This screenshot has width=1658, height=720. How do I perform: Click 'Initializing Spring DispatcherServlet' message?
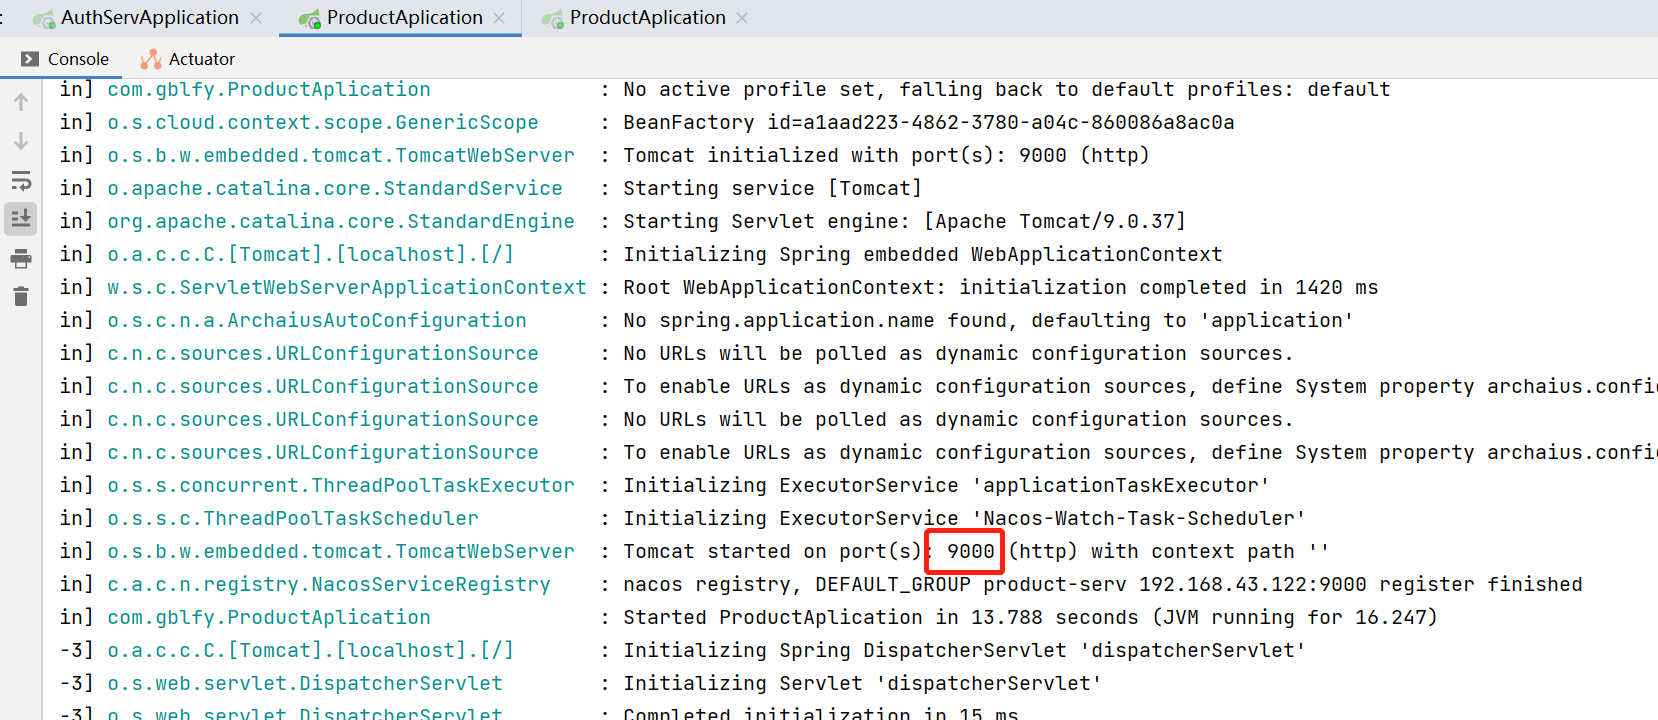(964, 650)
